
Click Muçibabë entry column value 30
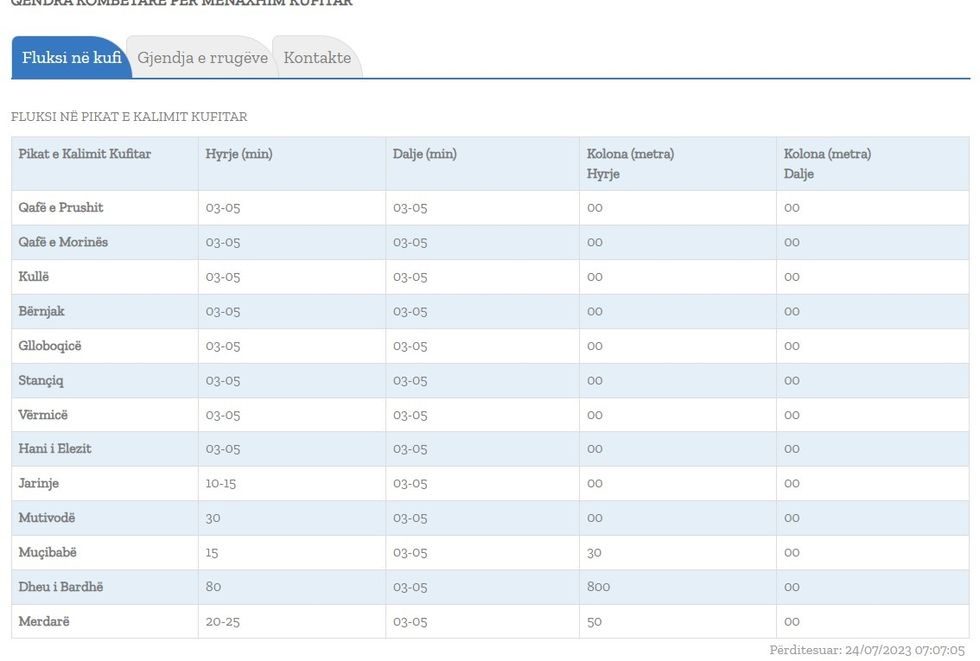(x=594, y=553)
